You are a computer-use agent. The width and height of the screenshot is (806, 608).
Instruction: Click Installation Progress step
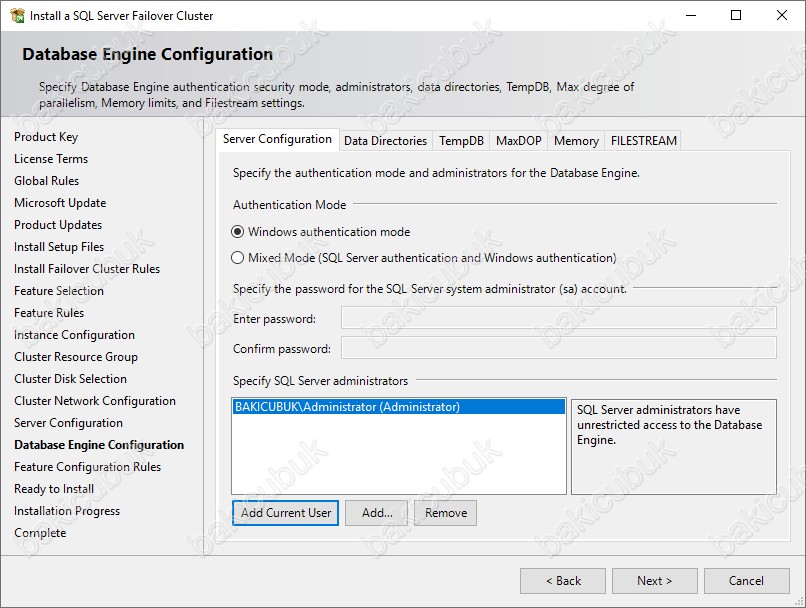(x=67, y=511)
